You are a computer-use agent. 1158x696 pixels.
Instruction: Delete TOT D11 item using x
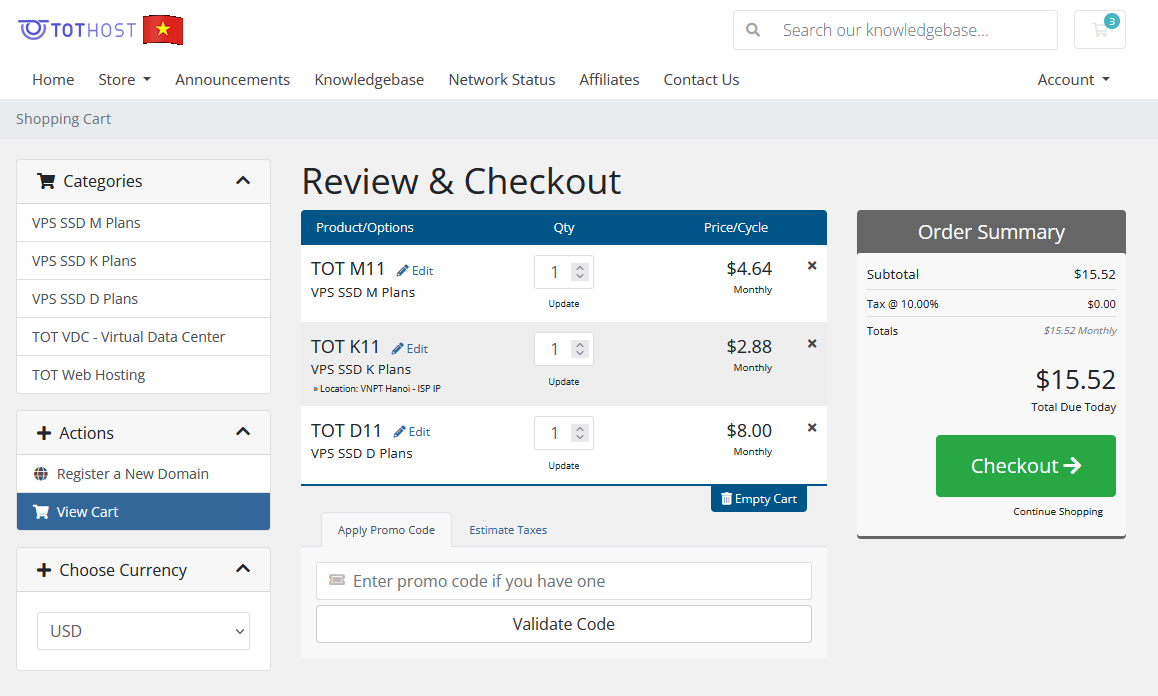tap(812, 428)
